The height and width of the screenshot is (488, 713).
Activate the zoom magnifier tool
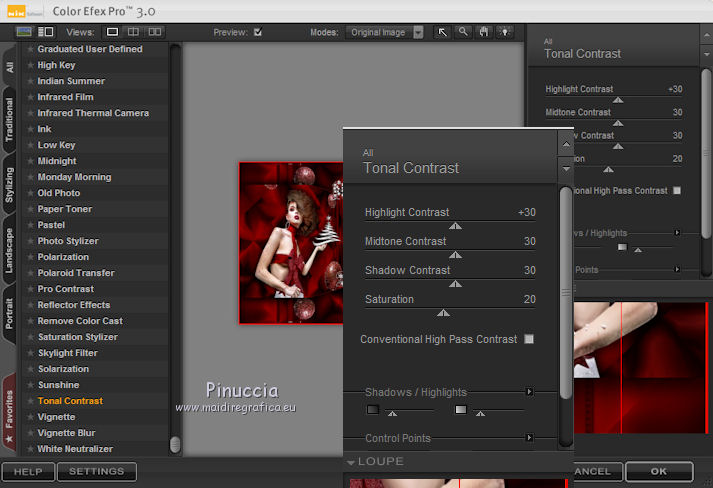[463, 32]
